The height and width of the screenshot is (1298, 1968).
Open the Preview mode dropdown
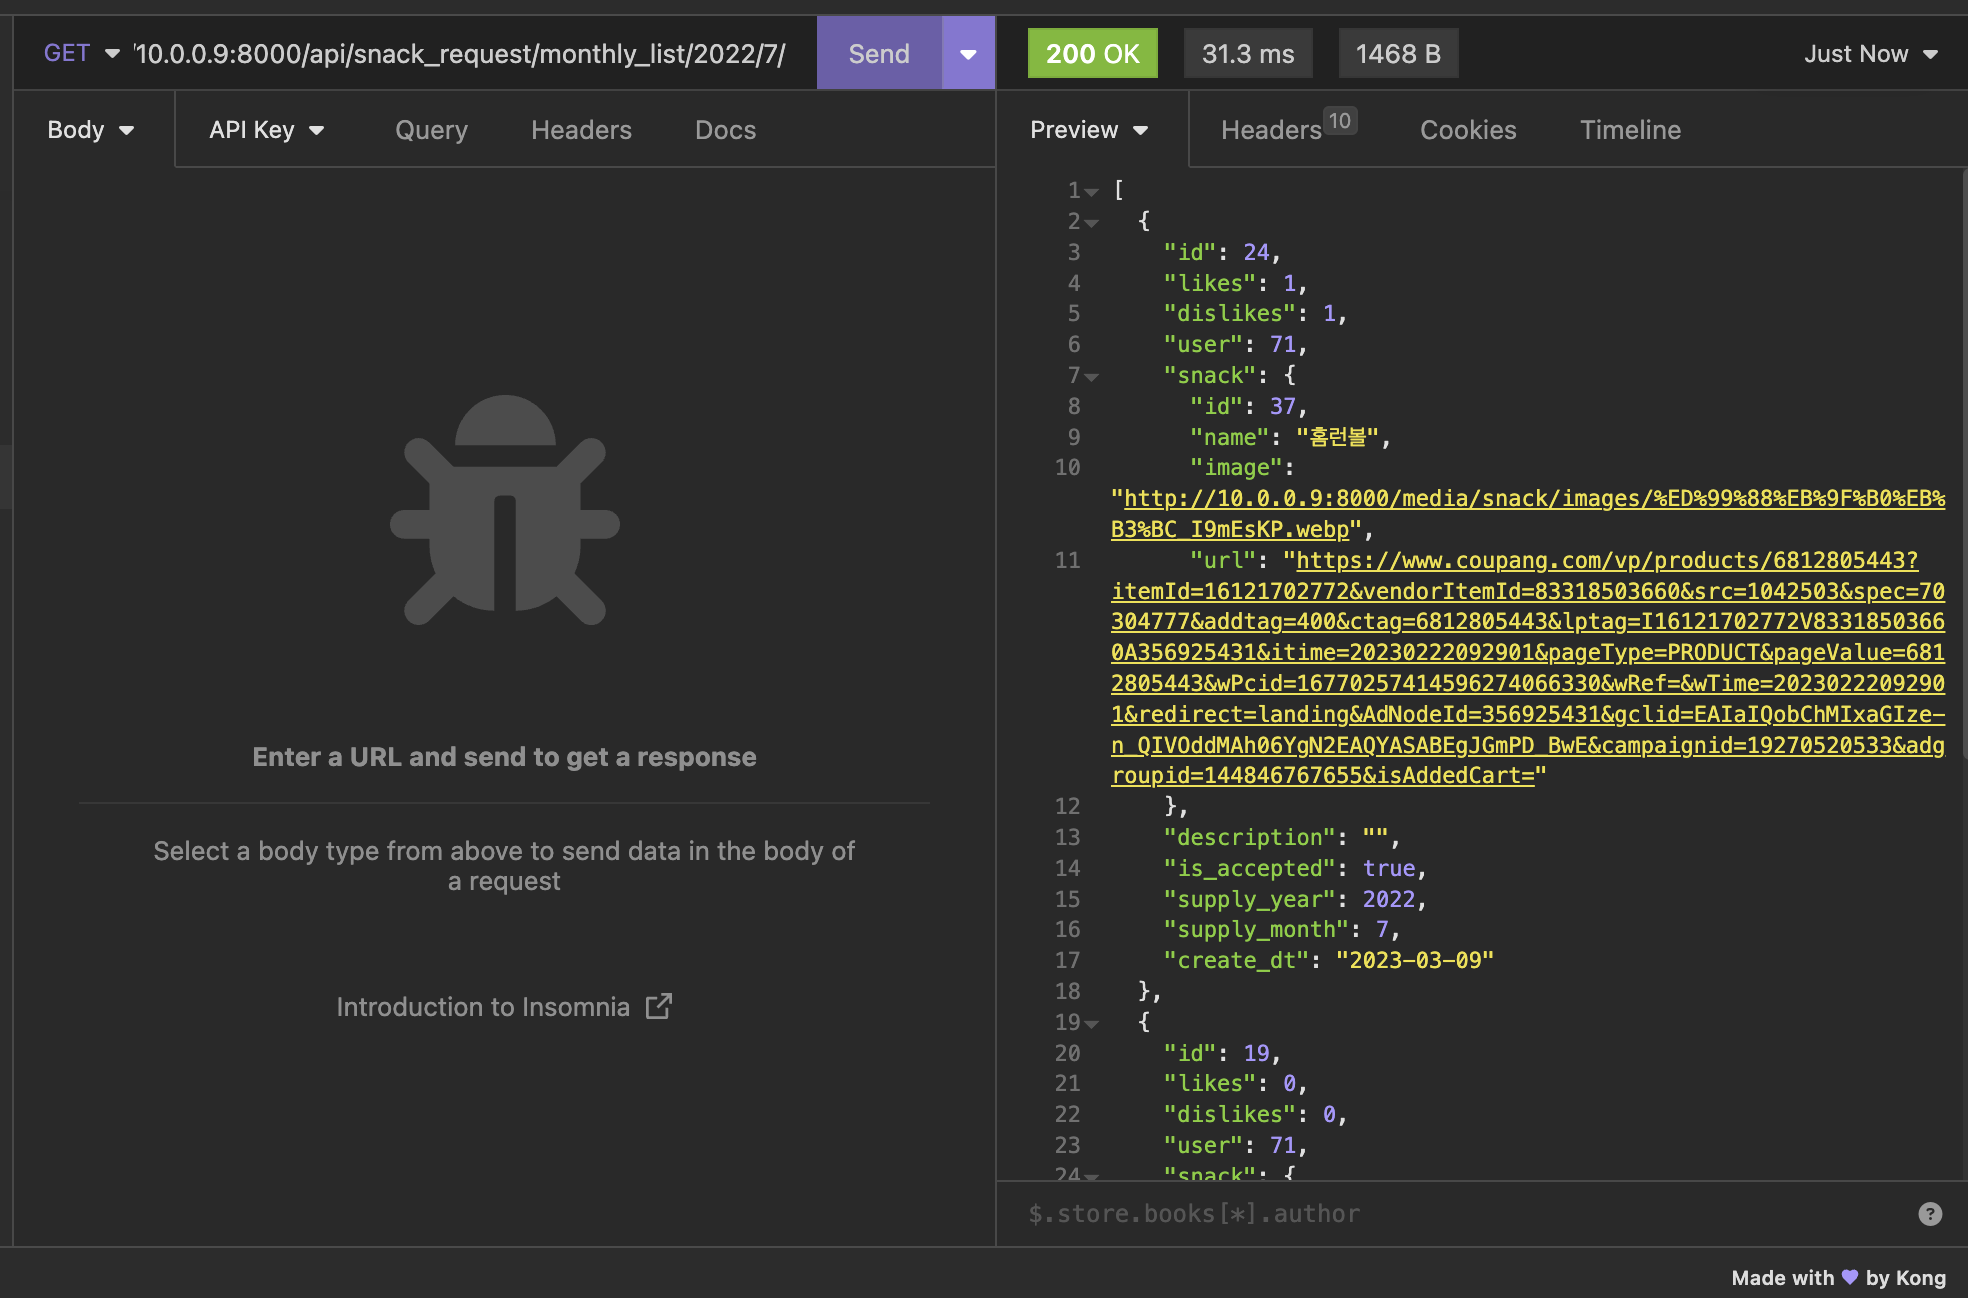coord(1089,130)
